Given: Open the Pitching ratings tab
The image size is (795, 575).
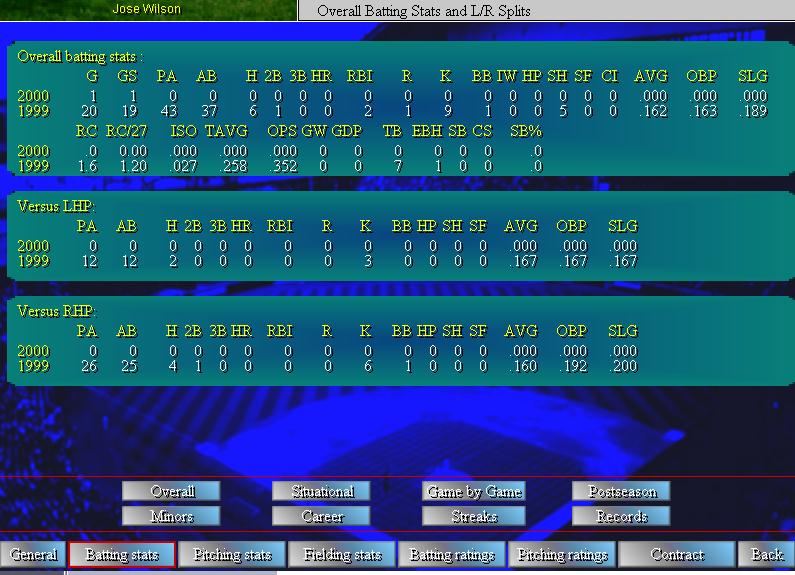Looking at the screenshot, I should 562,554.
